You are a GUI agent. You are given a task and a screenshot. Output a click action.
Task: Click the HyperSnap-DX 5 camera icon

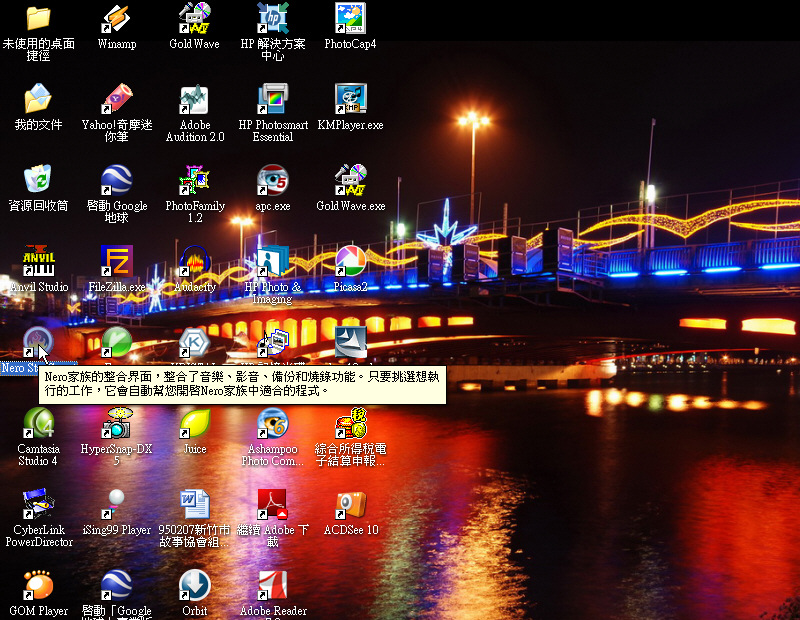point(117,423)
